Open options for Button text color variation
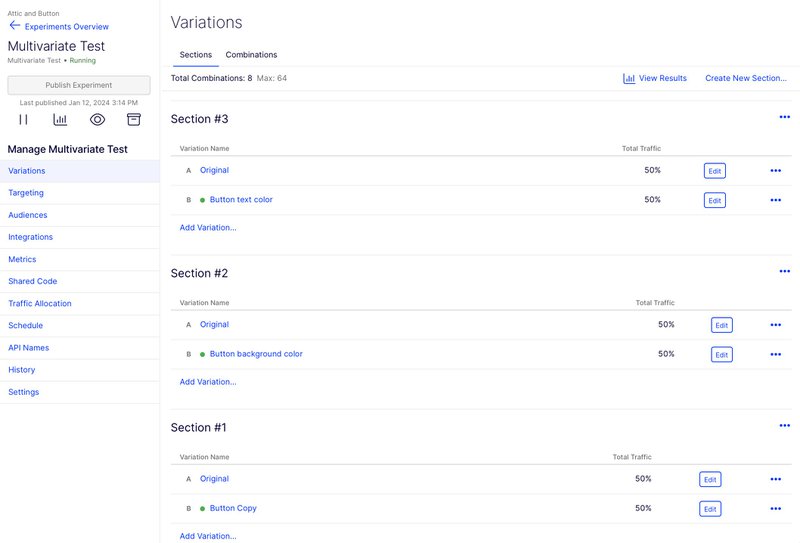Image resolution: width=800 pixels, height=543 pixels. 775,200
